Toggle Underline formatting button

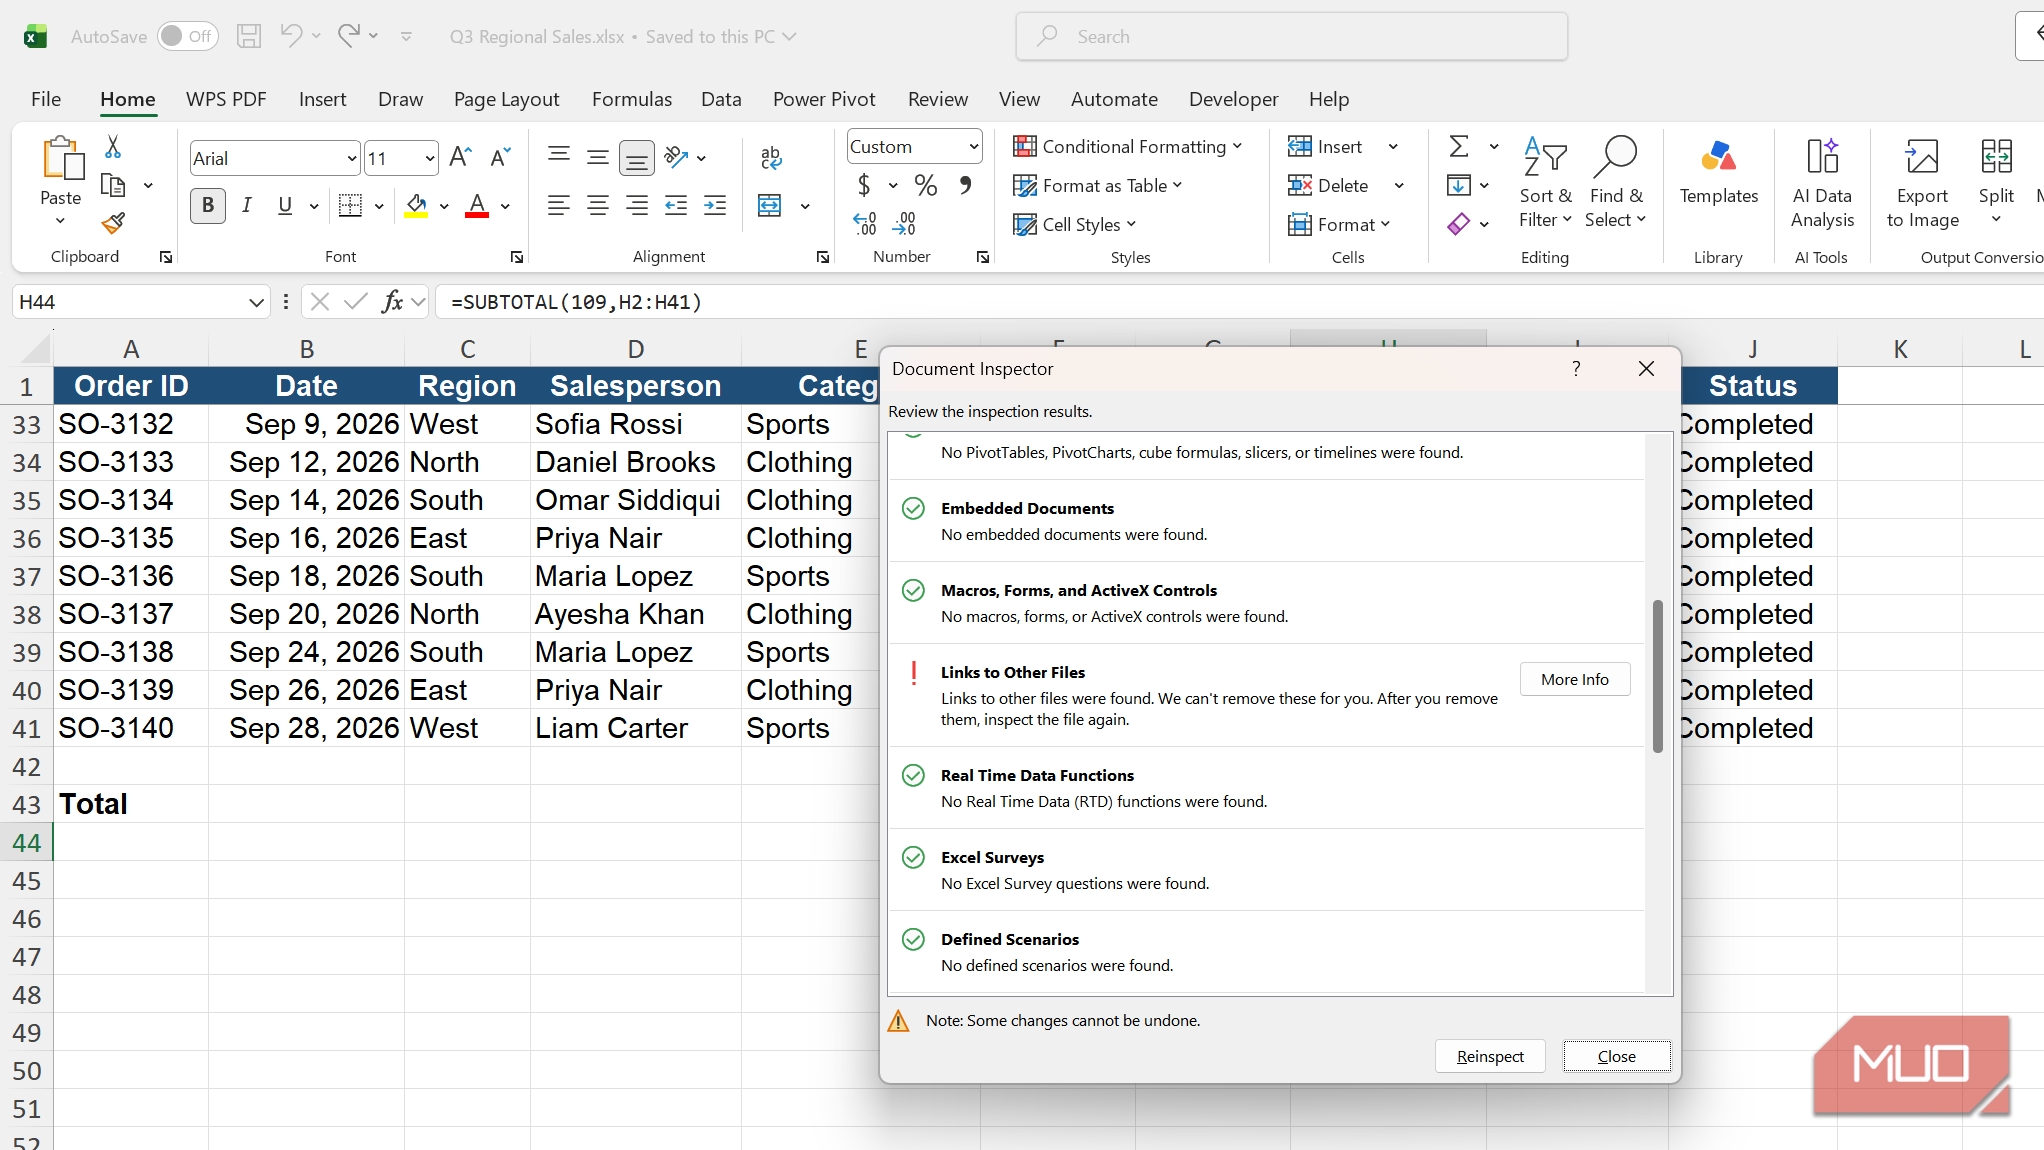(x=285, y=206)
